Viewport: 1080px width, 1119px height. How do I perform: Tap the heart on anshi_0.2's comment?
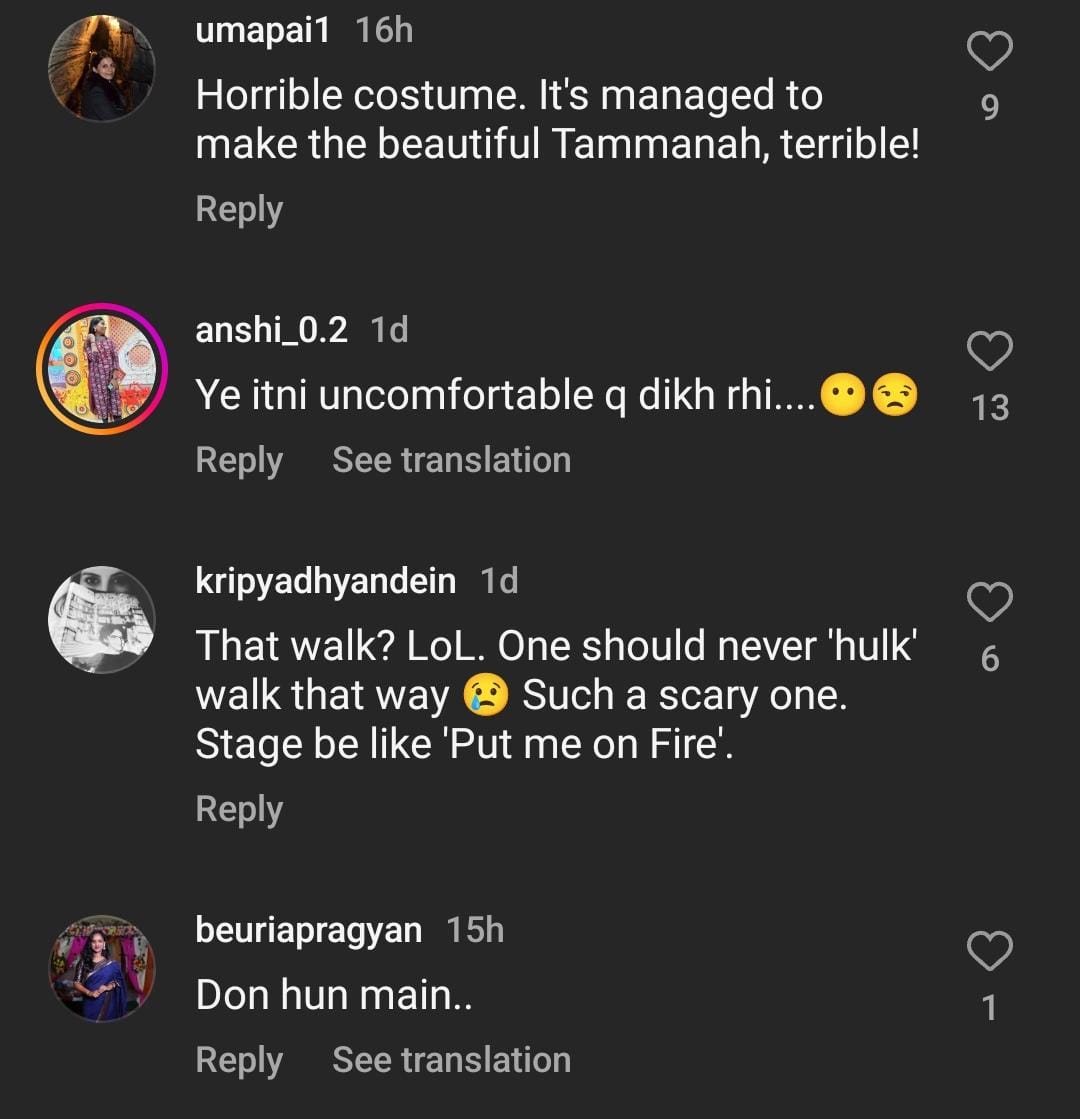point(990,352)
